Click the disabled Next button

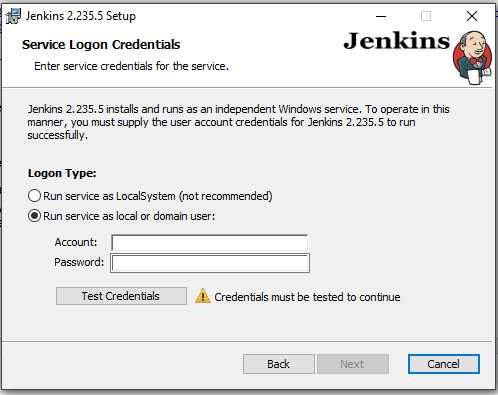(x=353, y=364)
